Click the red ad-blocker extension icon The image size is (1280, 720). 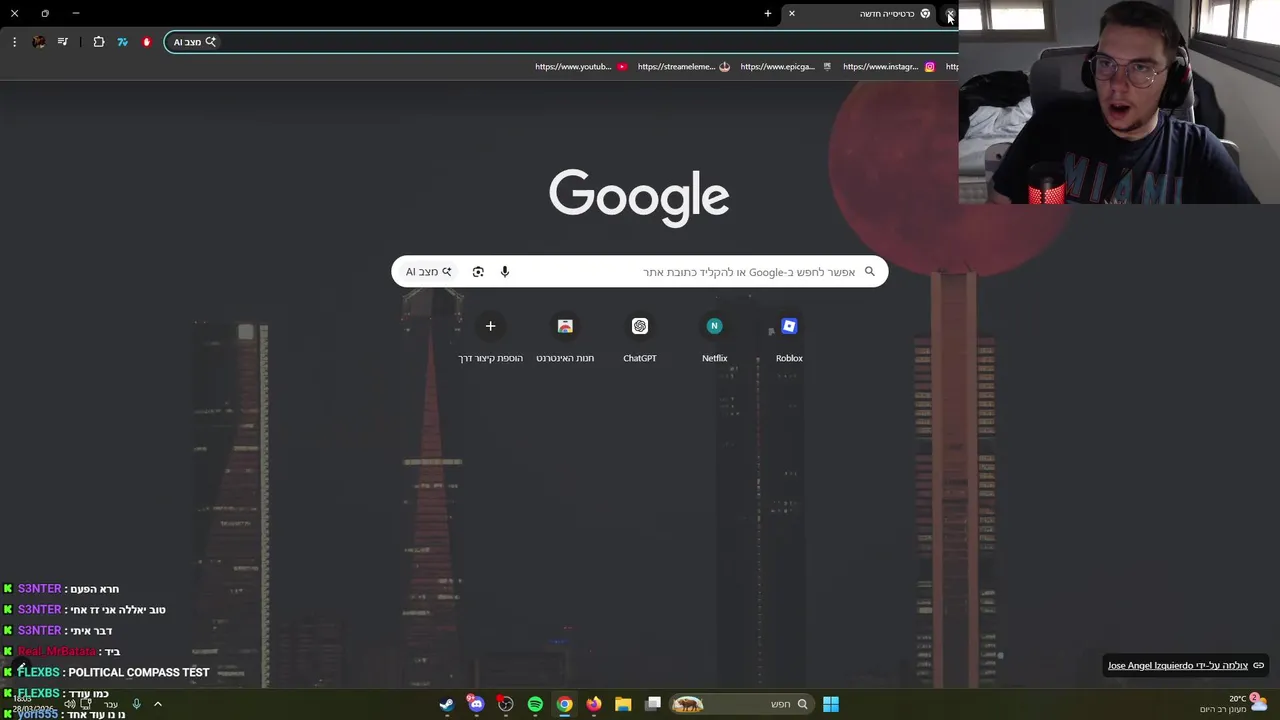(147, 42)
